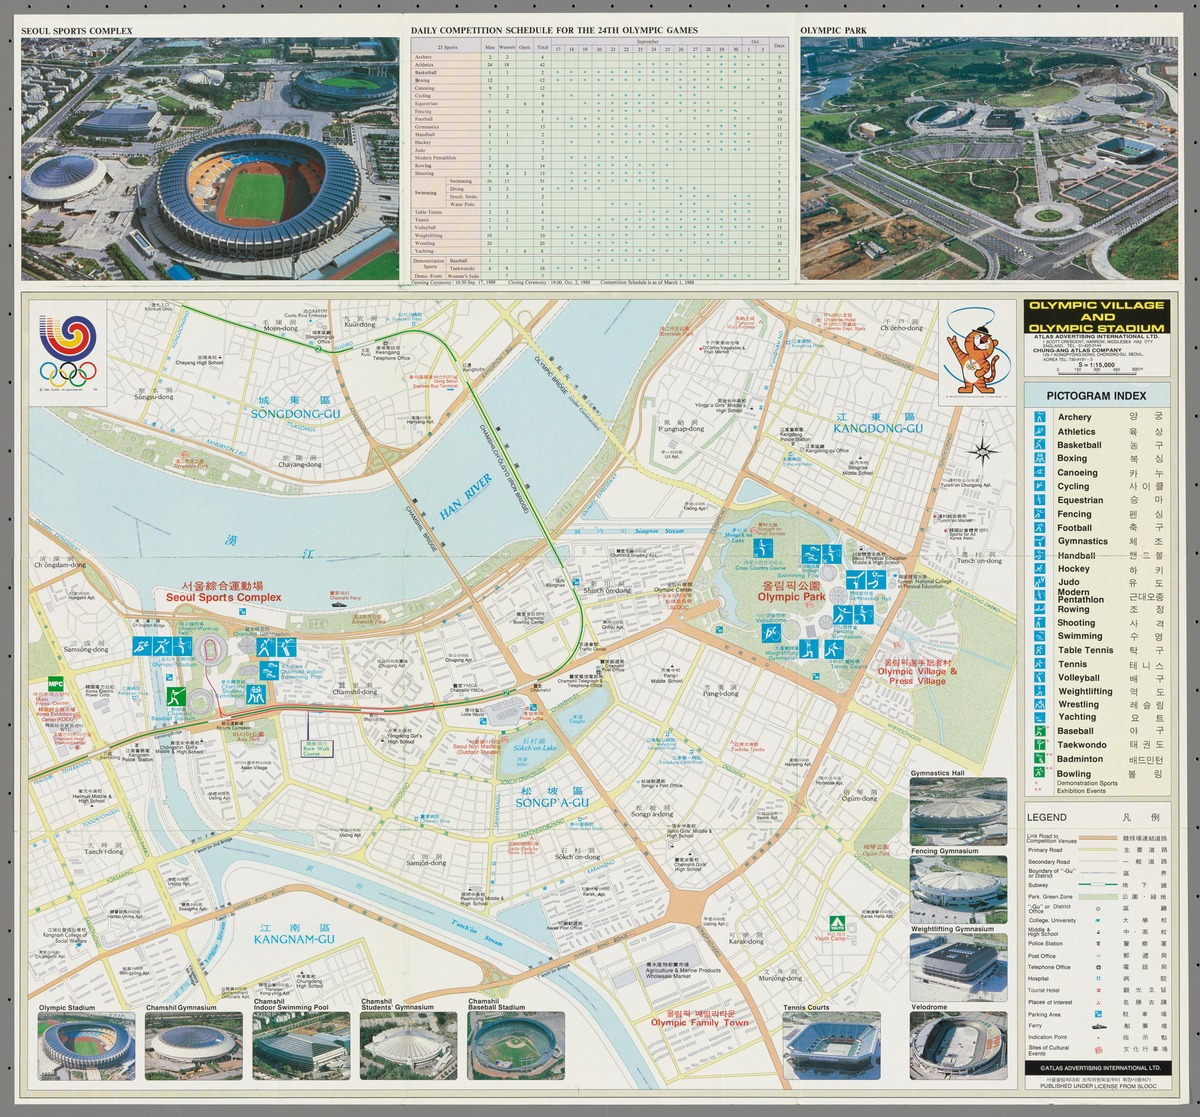Click the 'Handball' index entry text

click(1076, 555)
